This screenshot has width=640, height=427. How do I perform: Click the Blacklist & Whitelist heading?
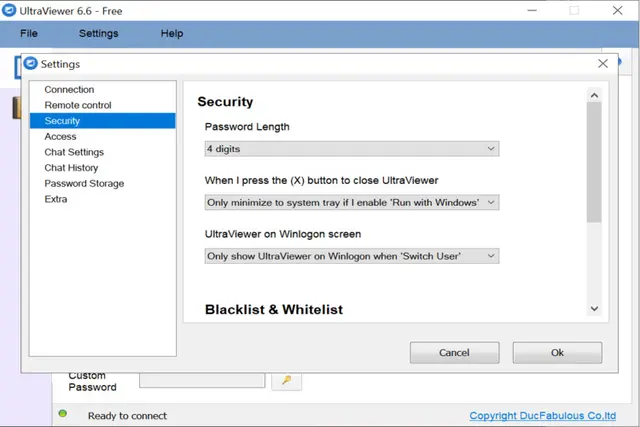(274, 309)
